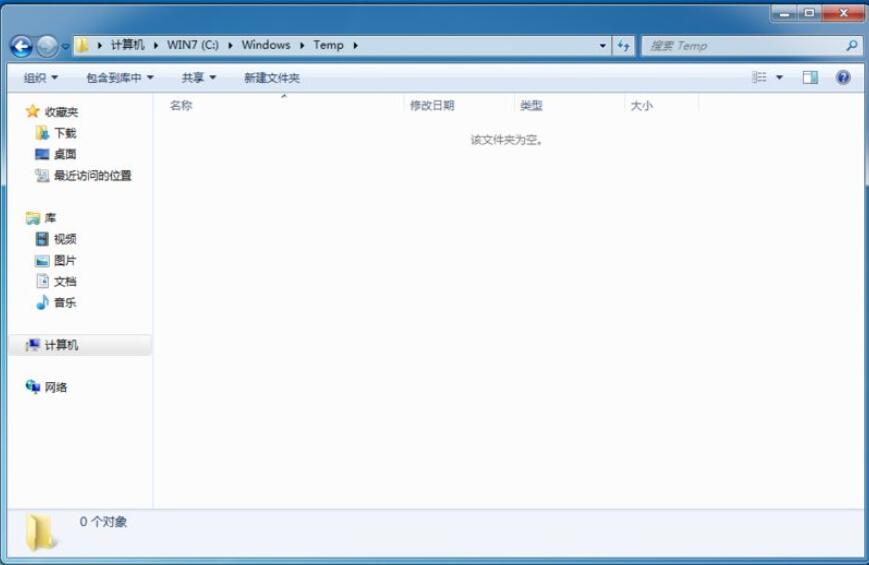869x565 pixels.
Task: Go back with the Back arrow button
Action: (x=22, y=47)
